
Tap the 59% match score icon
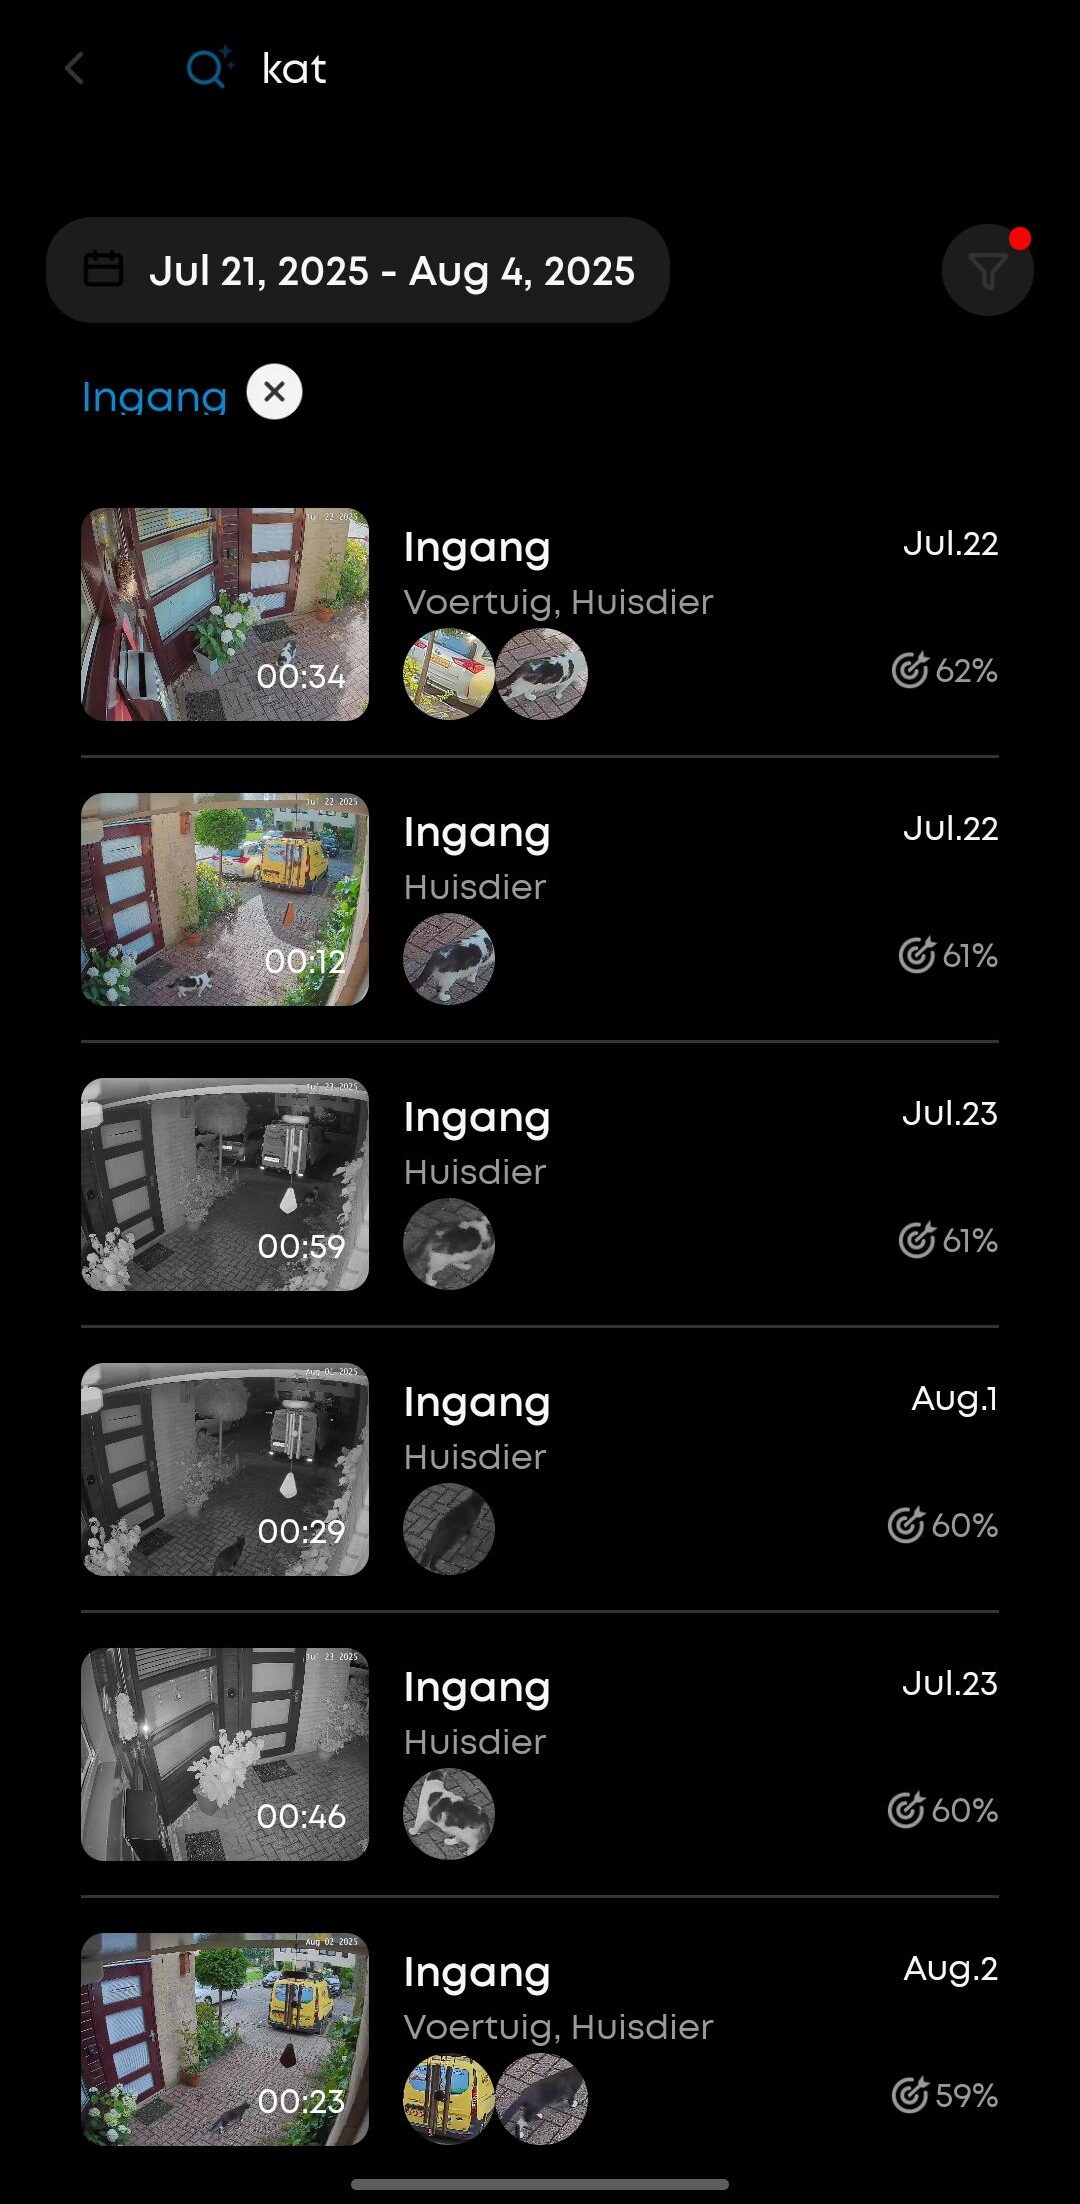point(910,2095)
